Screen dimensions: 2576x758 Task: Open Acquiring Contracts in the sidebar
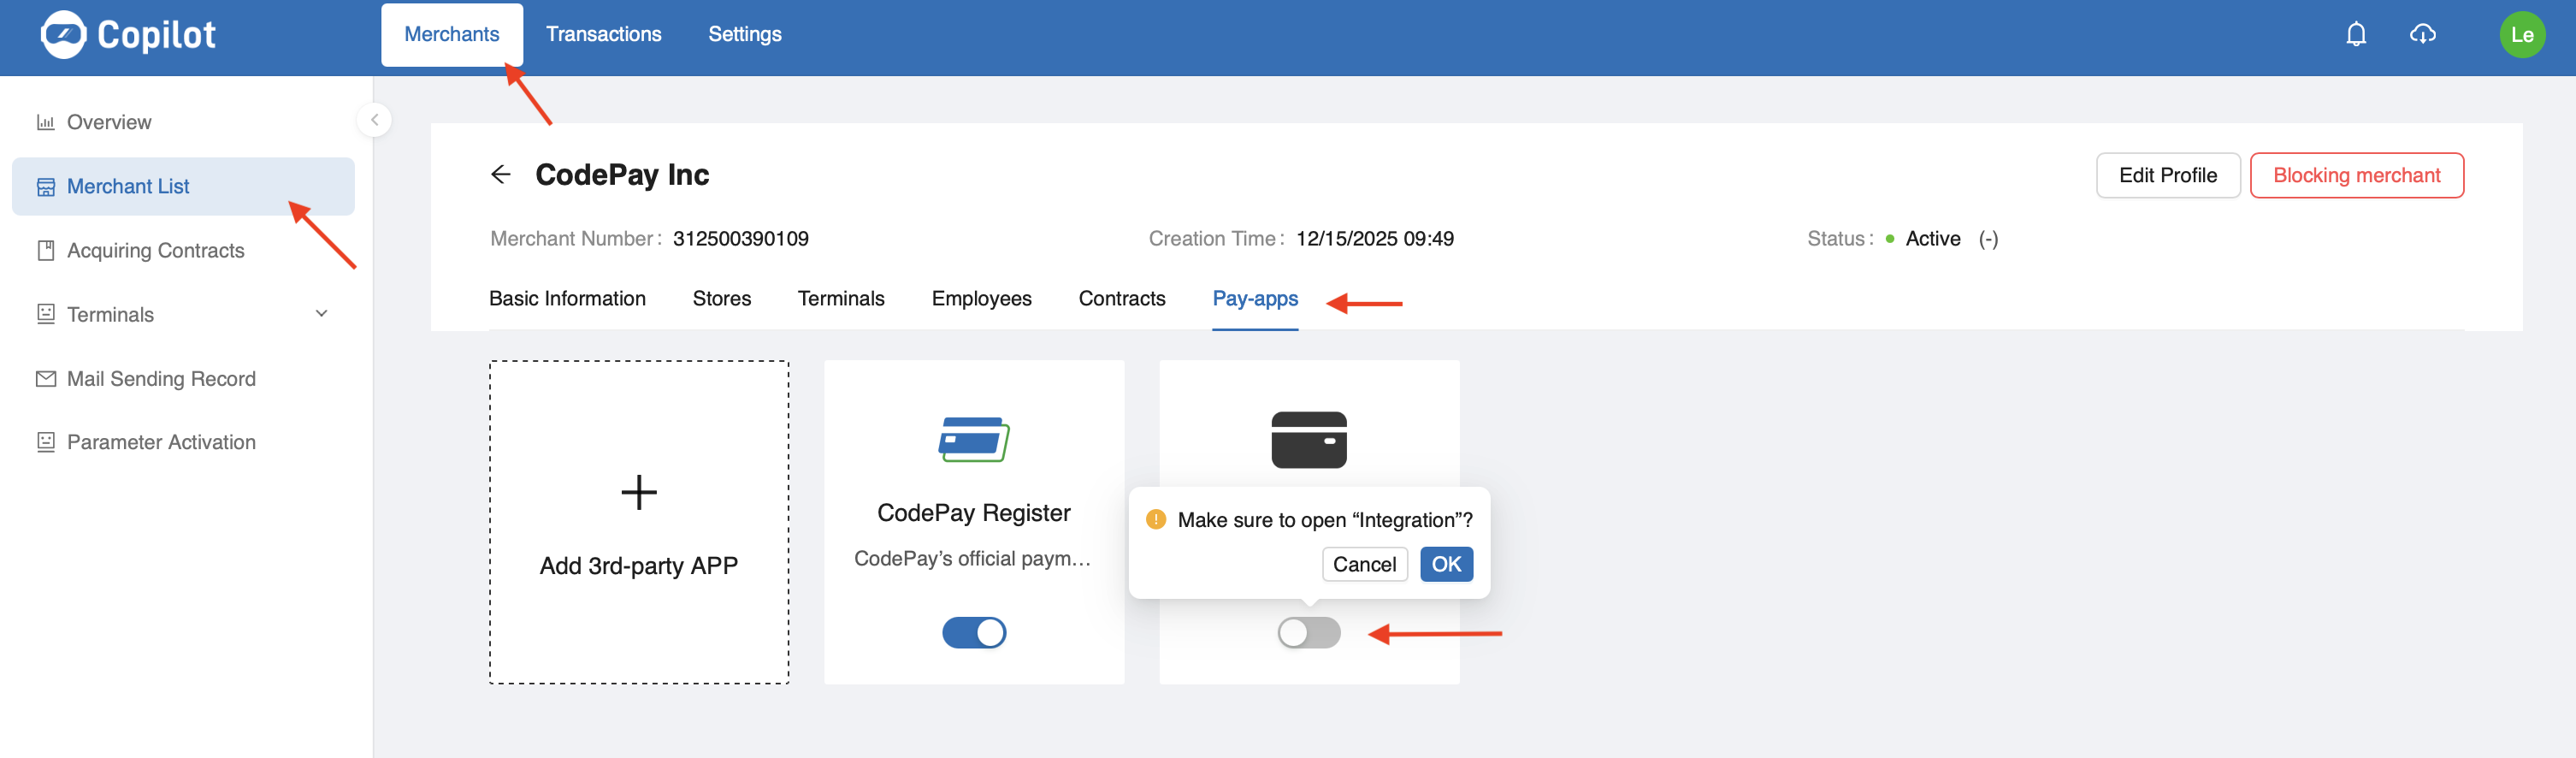pos(155,251)
